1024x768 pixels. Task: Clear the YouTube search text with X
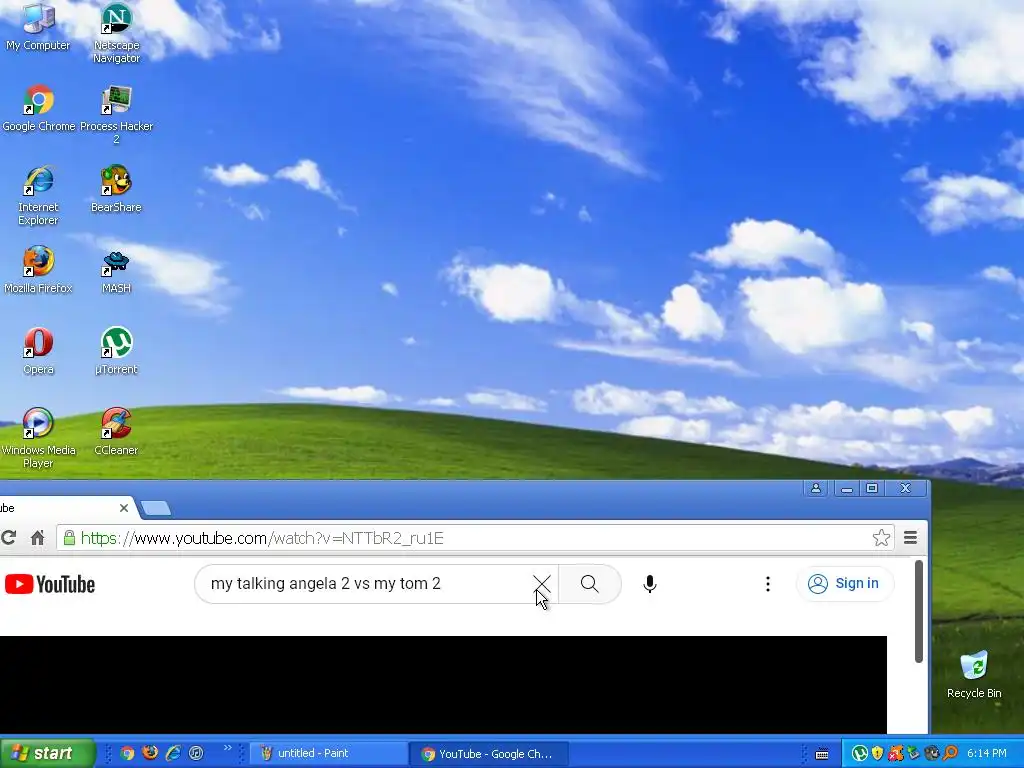[x=541, y=584]
